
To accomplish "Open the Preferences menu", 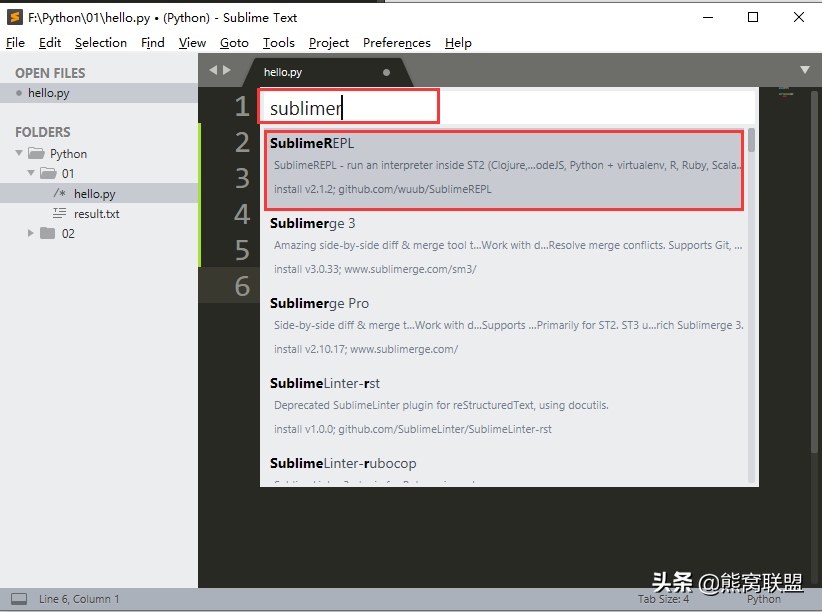I will [x=397, y=42].
